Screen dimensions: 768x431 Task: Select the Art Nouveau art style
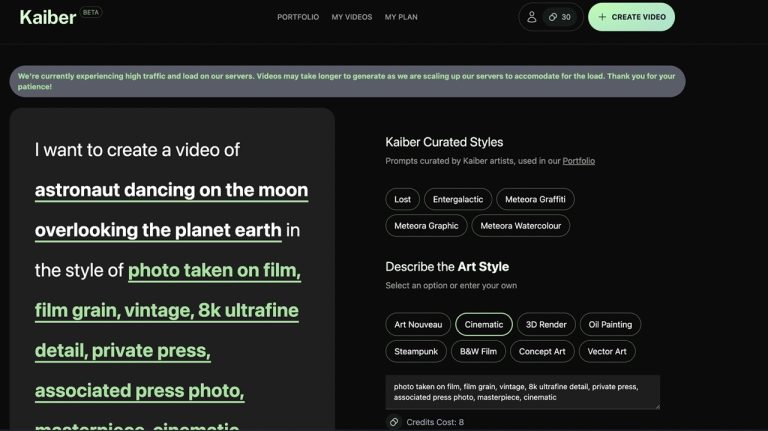[418, 324]
